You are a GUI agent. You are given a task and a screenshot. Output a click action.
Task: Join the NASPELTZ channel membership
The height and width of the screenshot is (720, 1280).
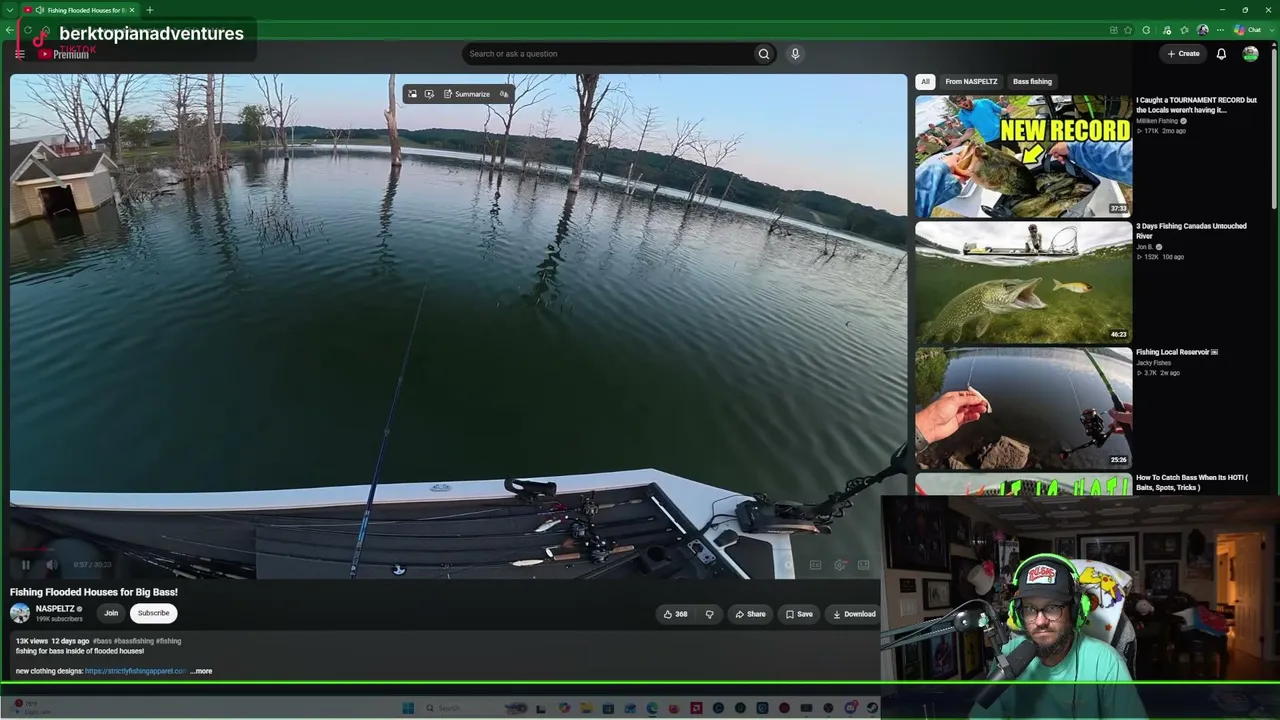pyautogui.click(x=111, y=613)
